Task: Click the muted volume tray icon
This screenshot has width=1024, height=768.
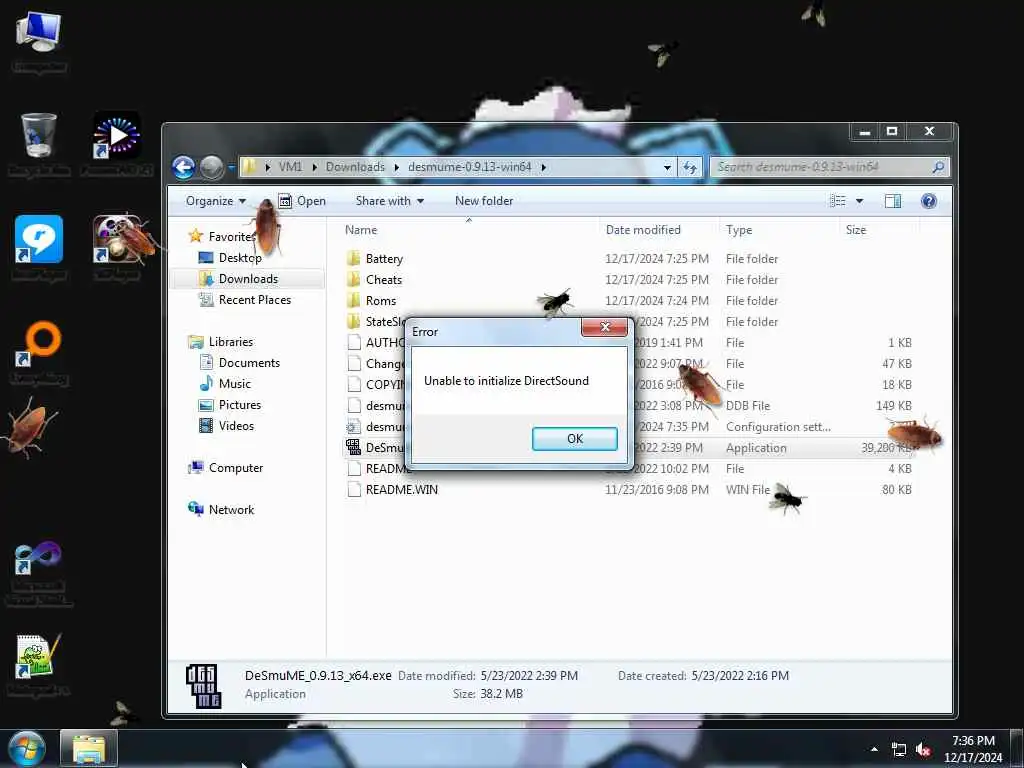Action: click(923, 750)
